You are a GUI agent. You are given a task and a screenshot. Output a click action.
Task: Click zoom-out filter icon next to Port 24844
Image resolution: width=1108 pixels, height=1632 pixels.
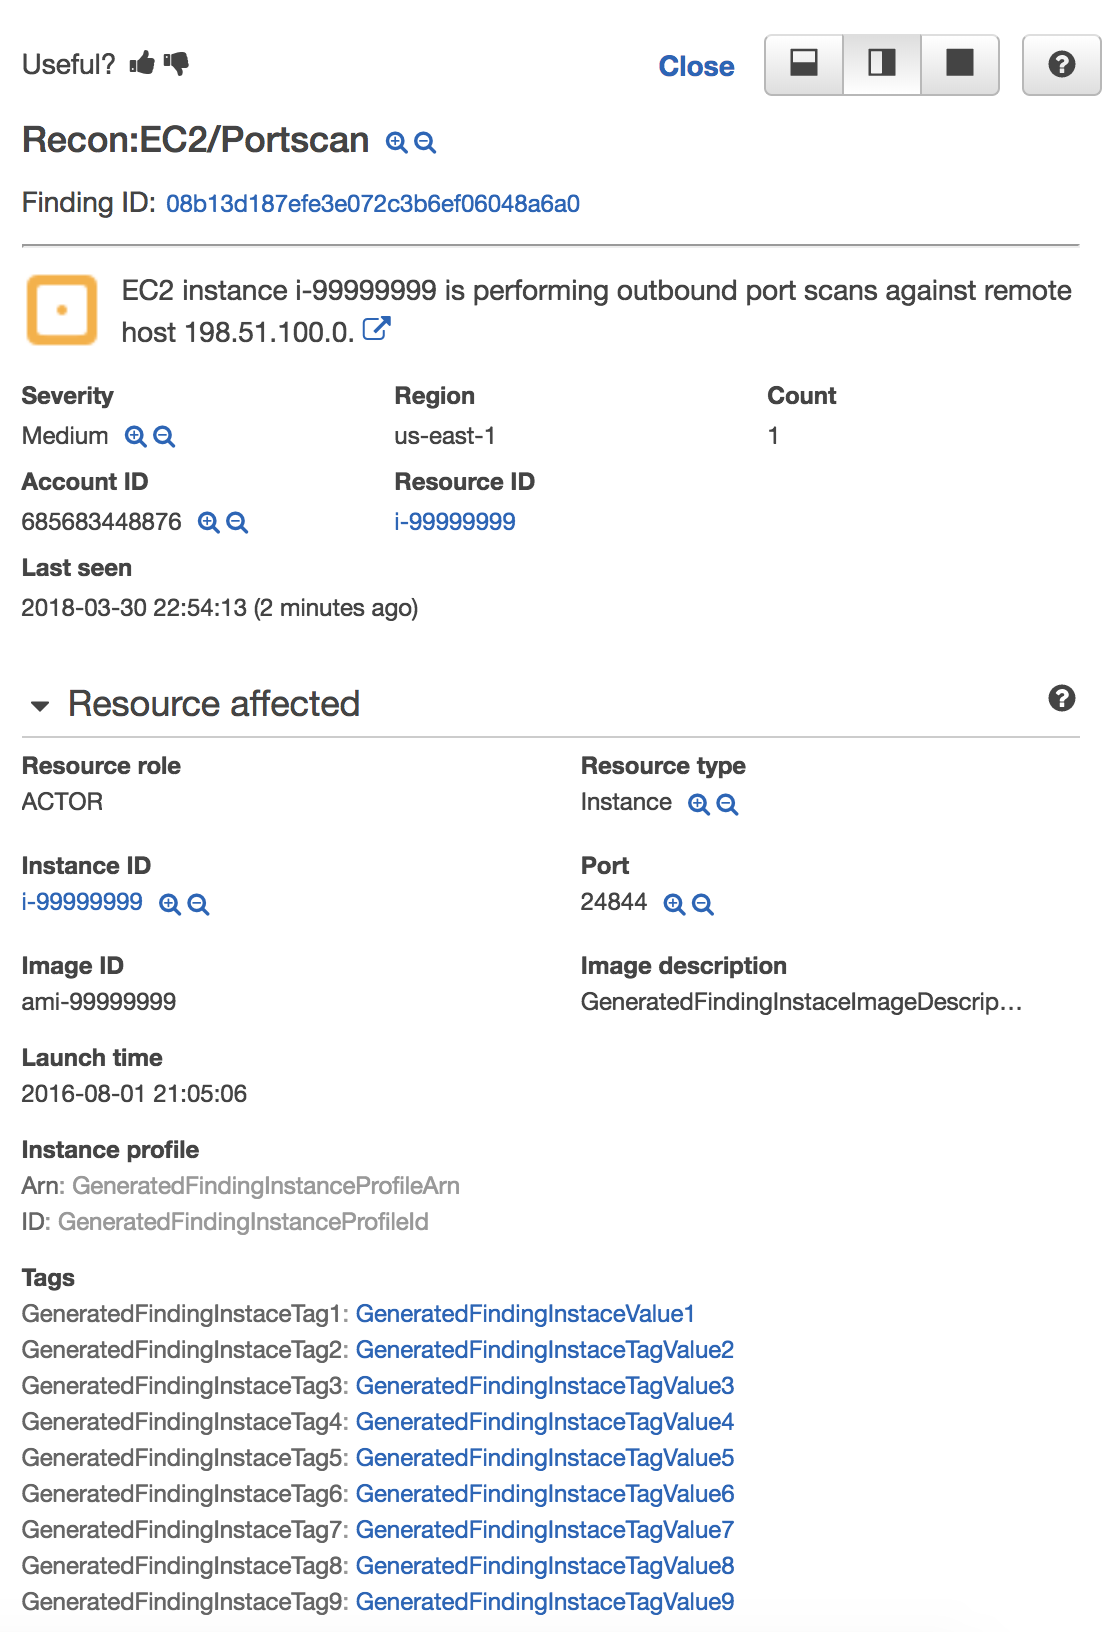(x=703, y=905)
